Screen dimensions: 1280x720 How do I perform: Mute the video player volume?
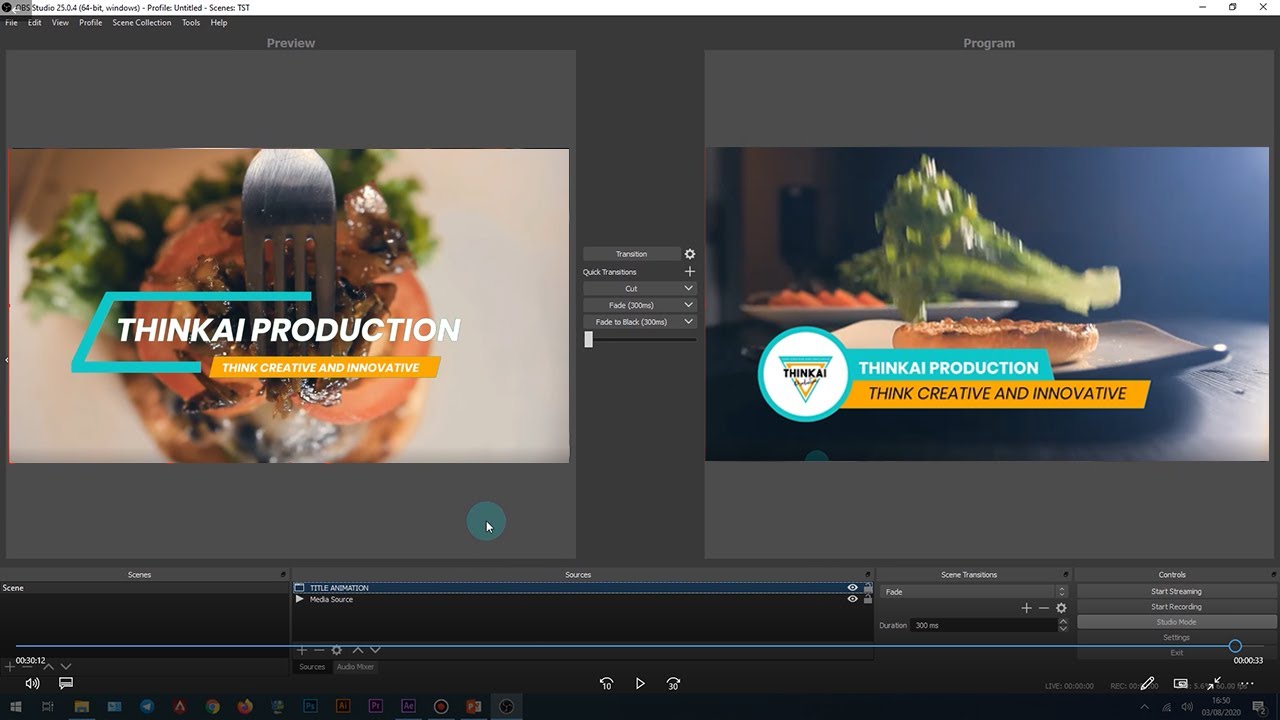32,683
